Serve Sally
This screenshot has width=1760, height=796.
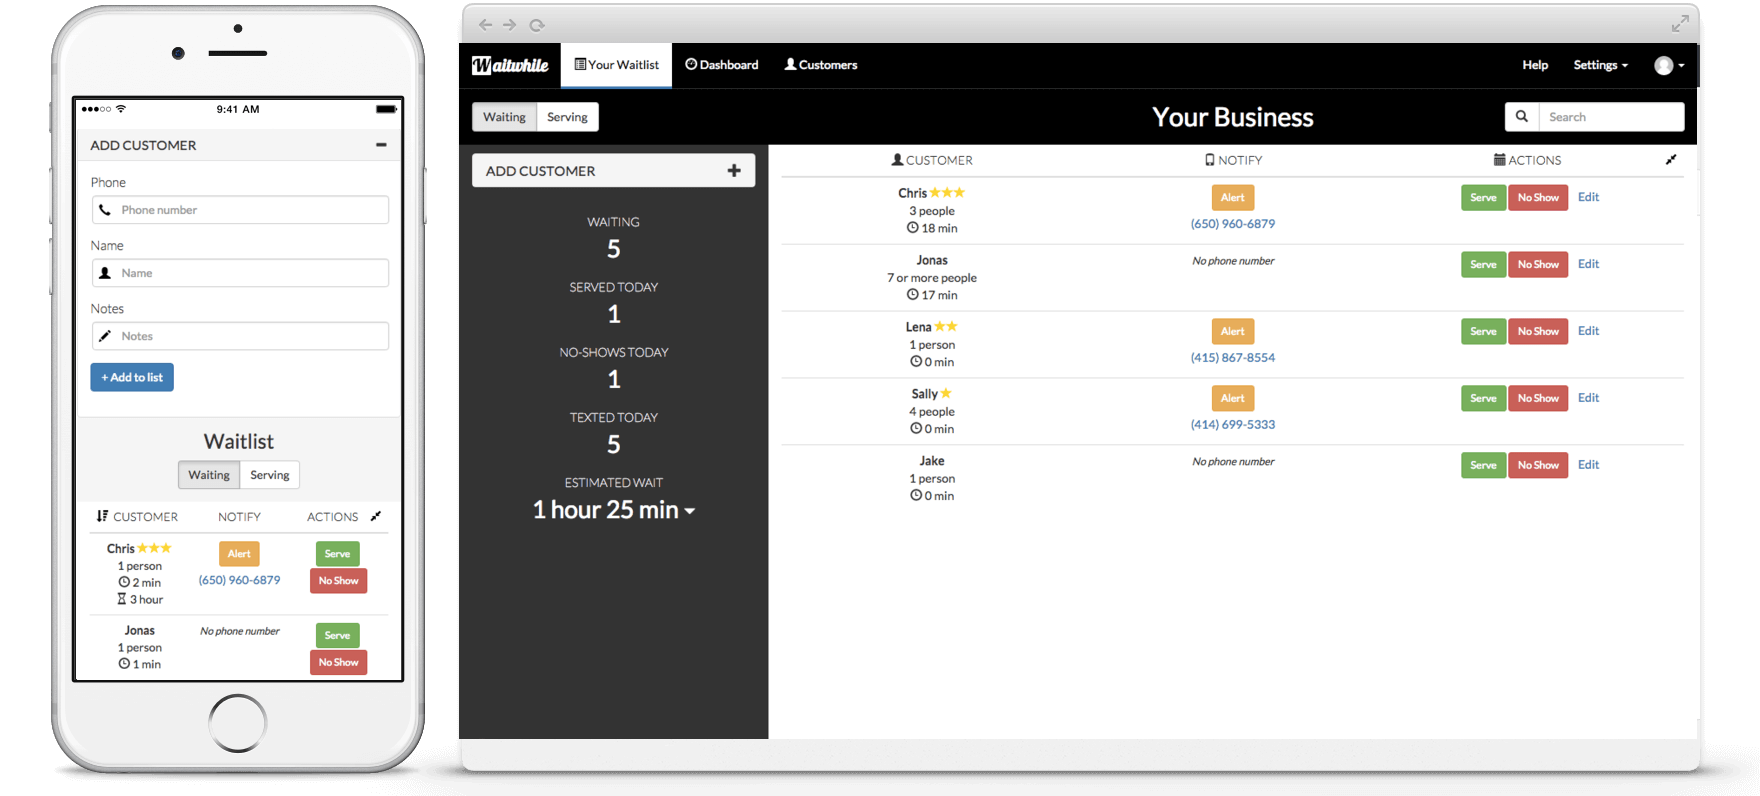pyautogui.click(x=1483, y=399)
